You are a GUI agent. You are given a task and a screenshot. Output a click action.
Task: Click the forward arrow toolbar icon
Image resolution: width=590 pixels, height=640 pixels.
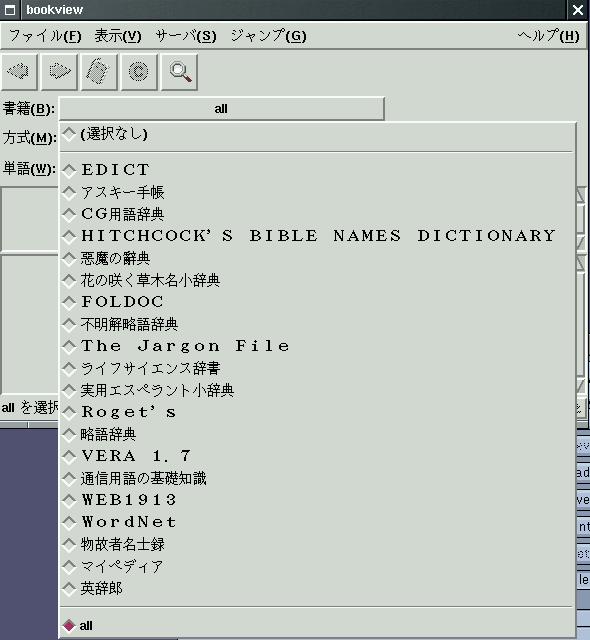click(x=59, y=71)
